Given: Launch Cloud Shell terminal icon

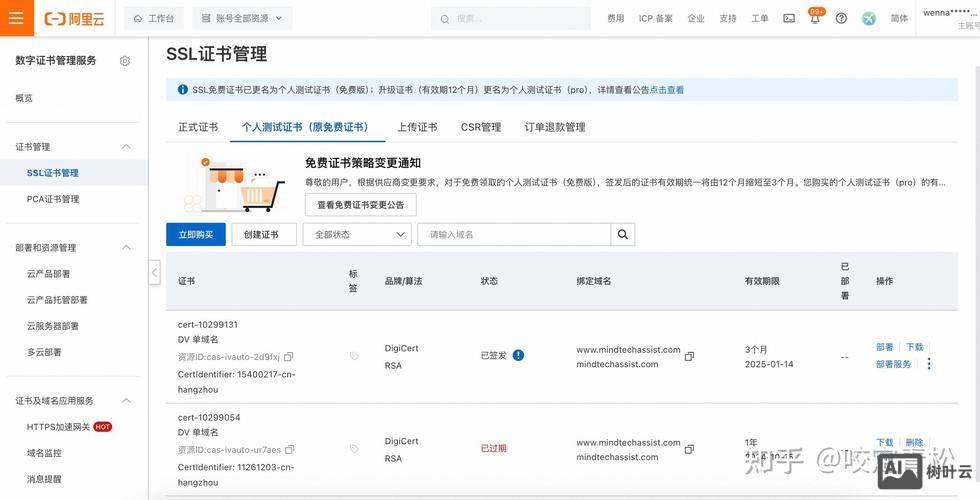Looking at the screenshot, I should pyautogui.click(x=789, y=19).
